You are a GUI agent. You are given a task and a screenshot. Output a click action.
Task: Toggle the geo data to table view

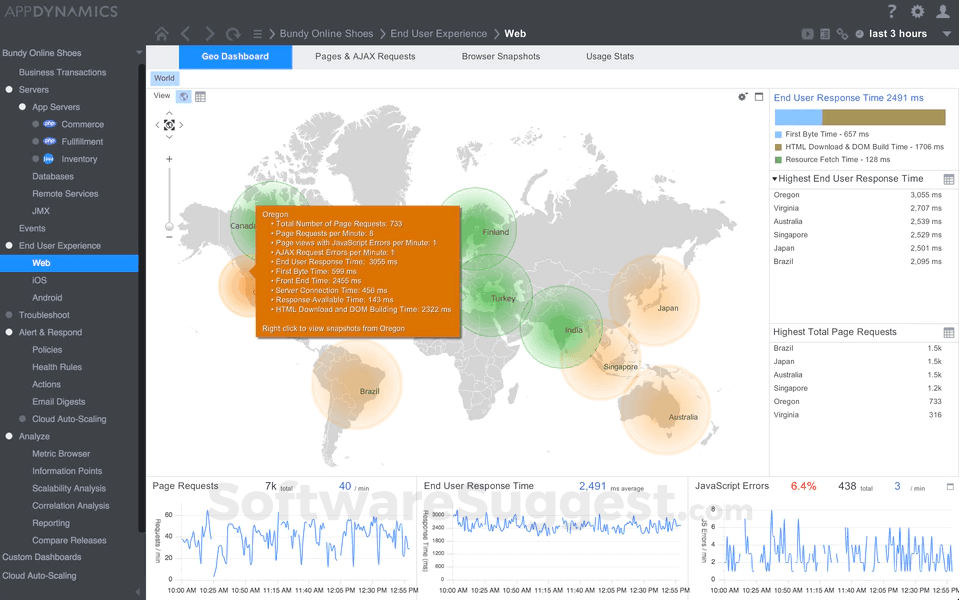199,96
